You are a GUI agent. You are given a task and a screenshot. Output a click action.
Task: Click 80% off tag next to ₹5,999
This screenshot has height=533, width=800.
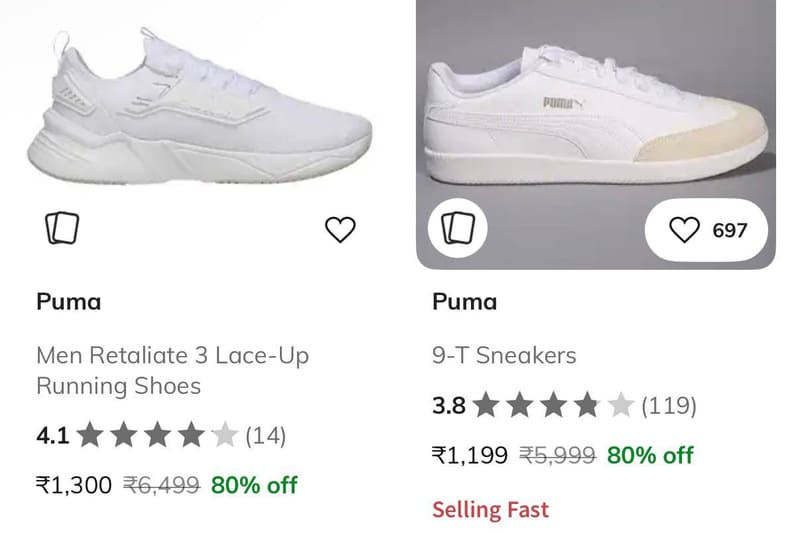(x=650, y=454)
